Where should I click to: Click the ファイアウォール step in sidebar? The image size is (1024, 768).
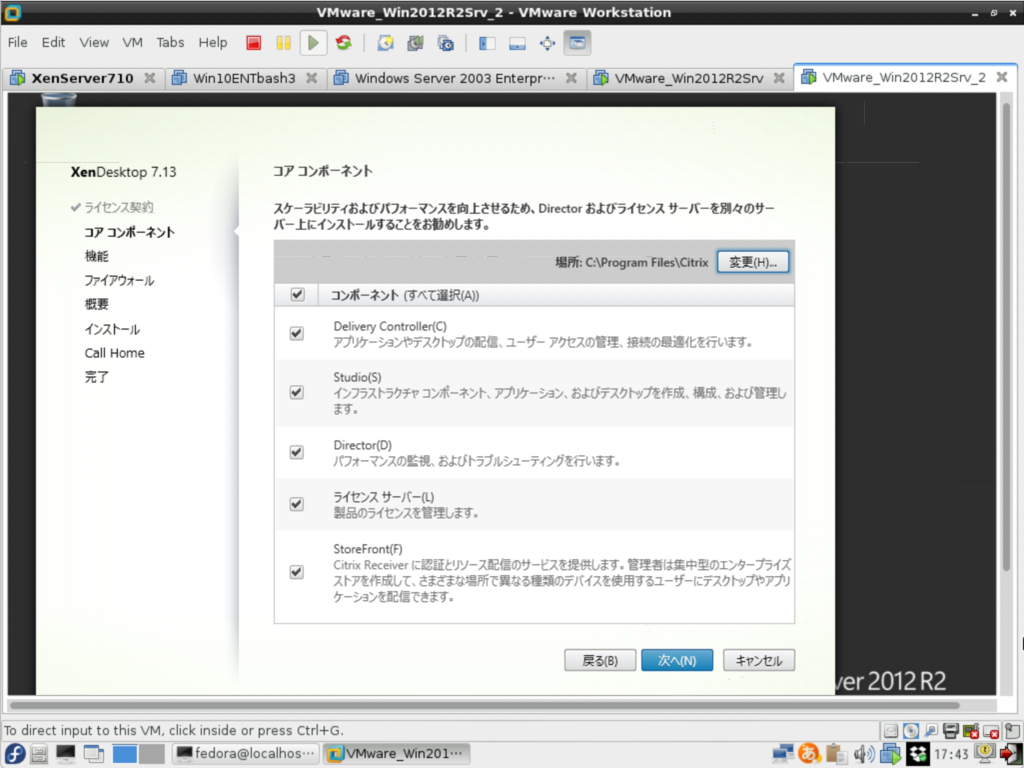click(x=119, y=280)
